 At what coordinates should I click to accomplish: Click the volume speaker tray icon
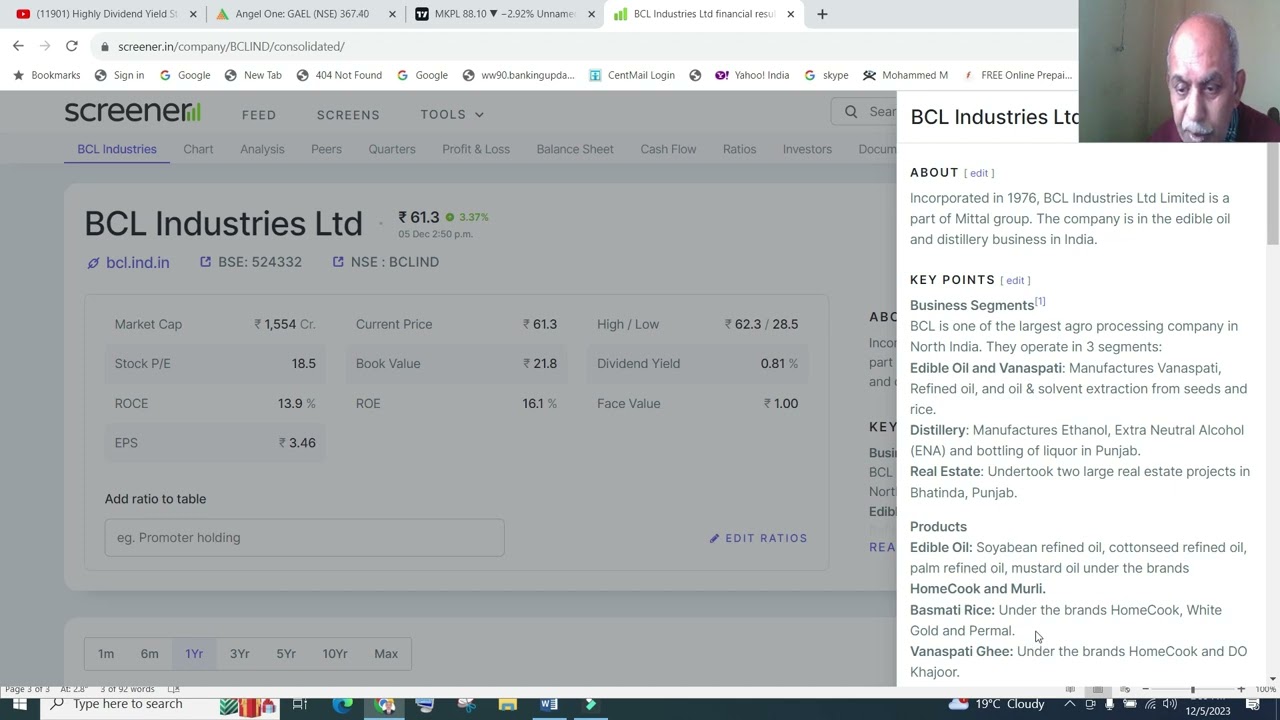click(1169, 704)
